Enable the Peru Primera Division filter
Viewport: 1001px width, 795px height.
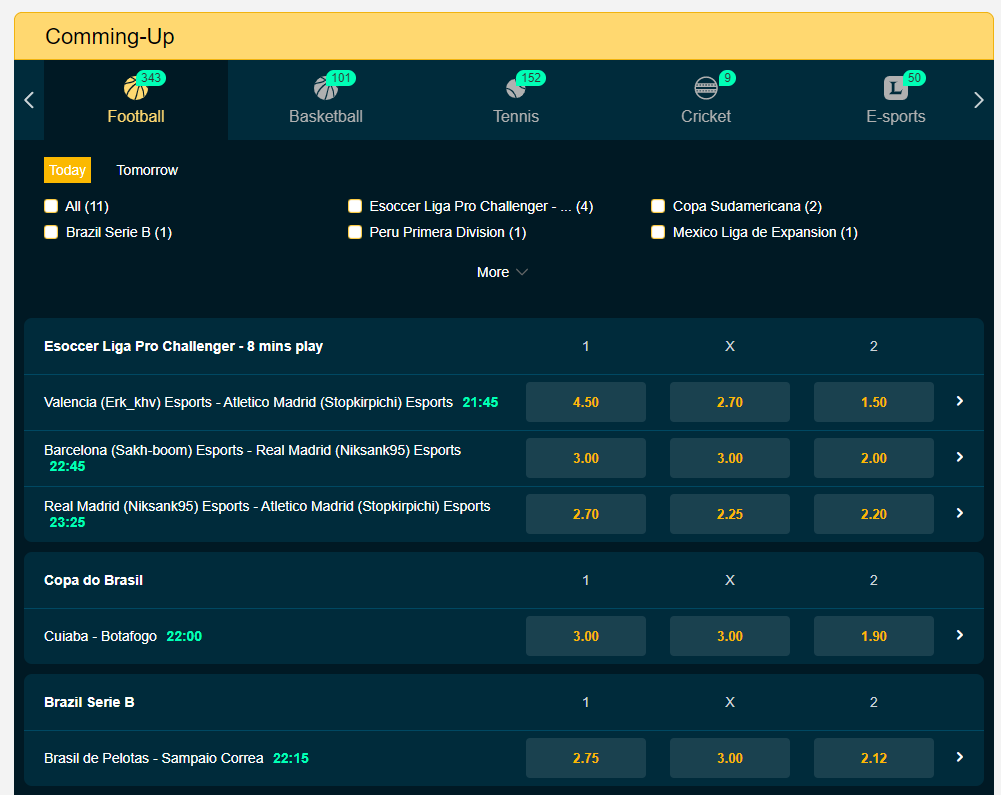[x=355, y=232]
